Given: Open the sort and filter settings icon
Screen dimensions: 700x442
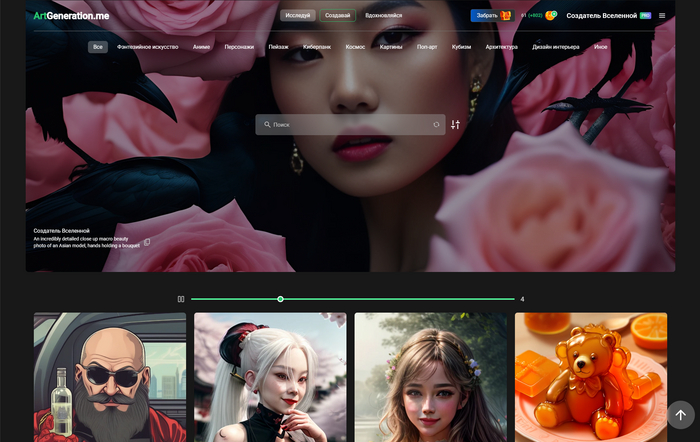Looking at the screenshot, I should (455, 125).
